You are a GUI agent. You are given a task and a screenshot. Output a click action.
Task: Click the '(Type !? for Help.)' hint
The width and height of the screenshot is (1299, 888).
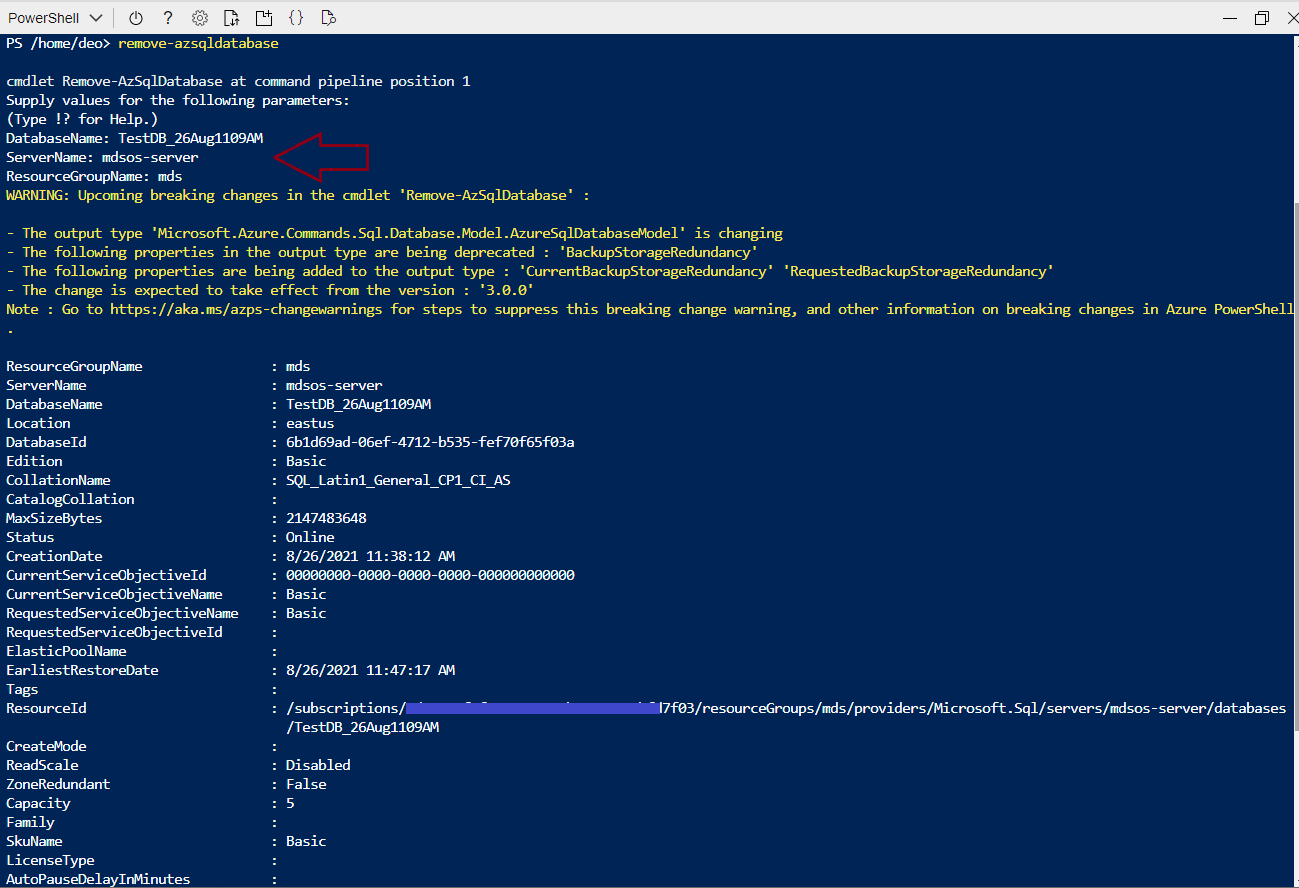click(82, 119)
